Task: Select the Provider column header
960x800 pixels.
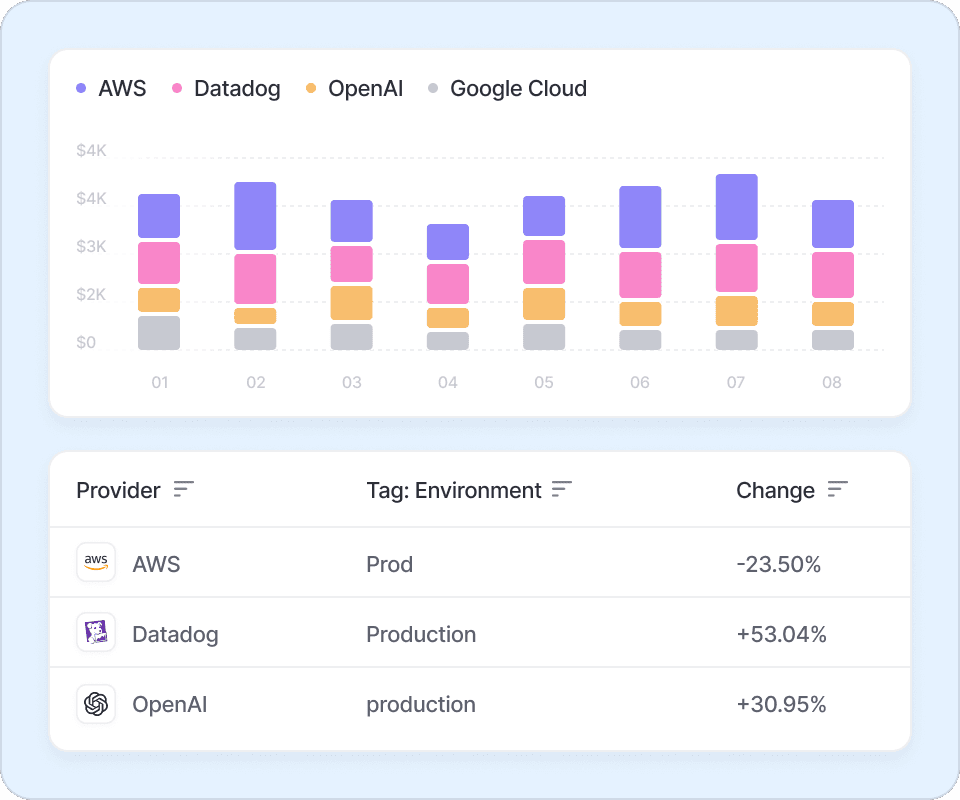Action: tap(118, 490)
